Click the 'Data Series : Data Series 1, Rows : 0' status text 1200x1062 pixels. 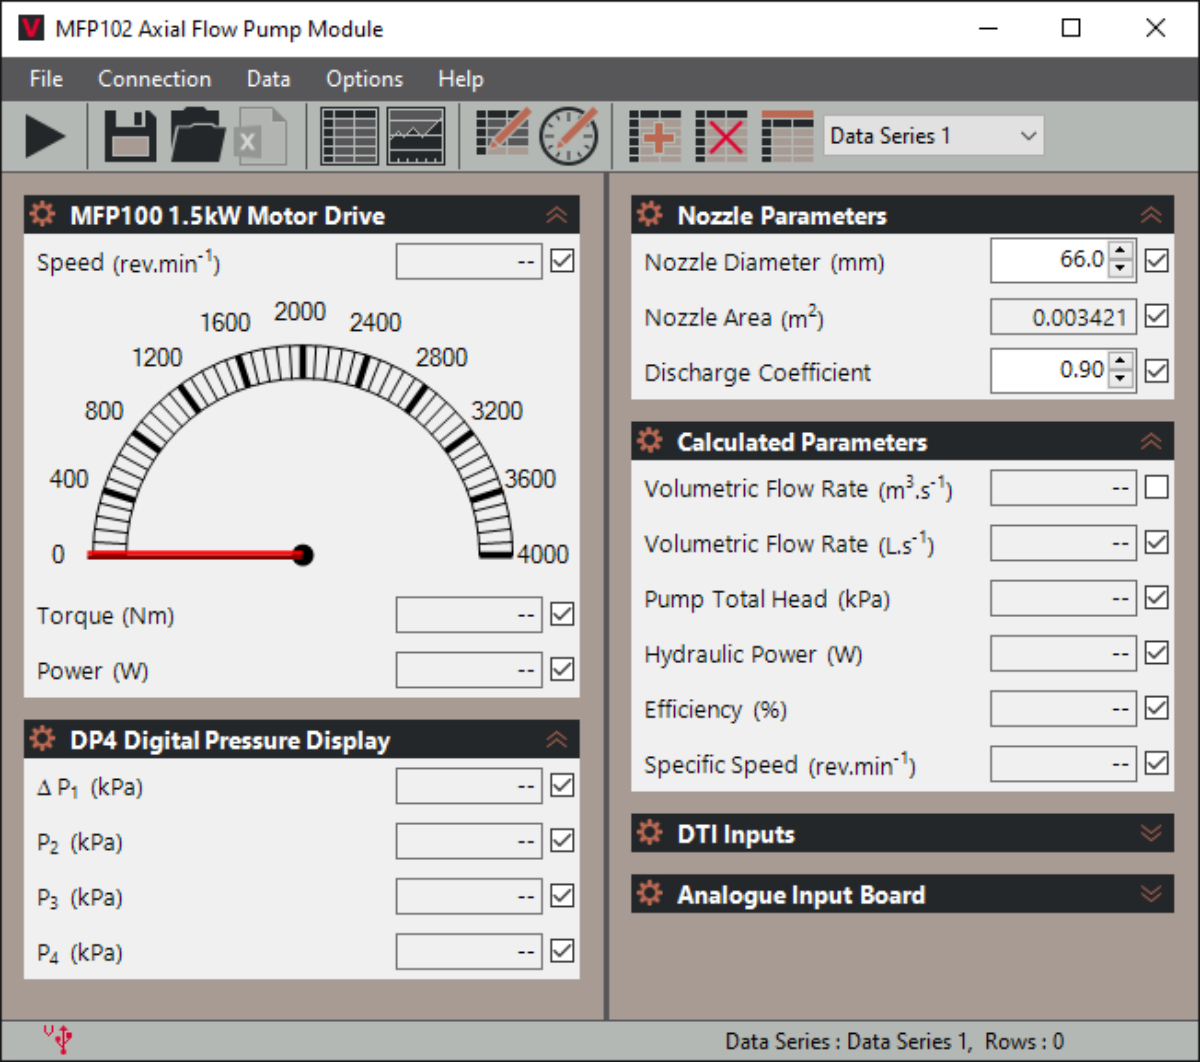point(894,1041)
